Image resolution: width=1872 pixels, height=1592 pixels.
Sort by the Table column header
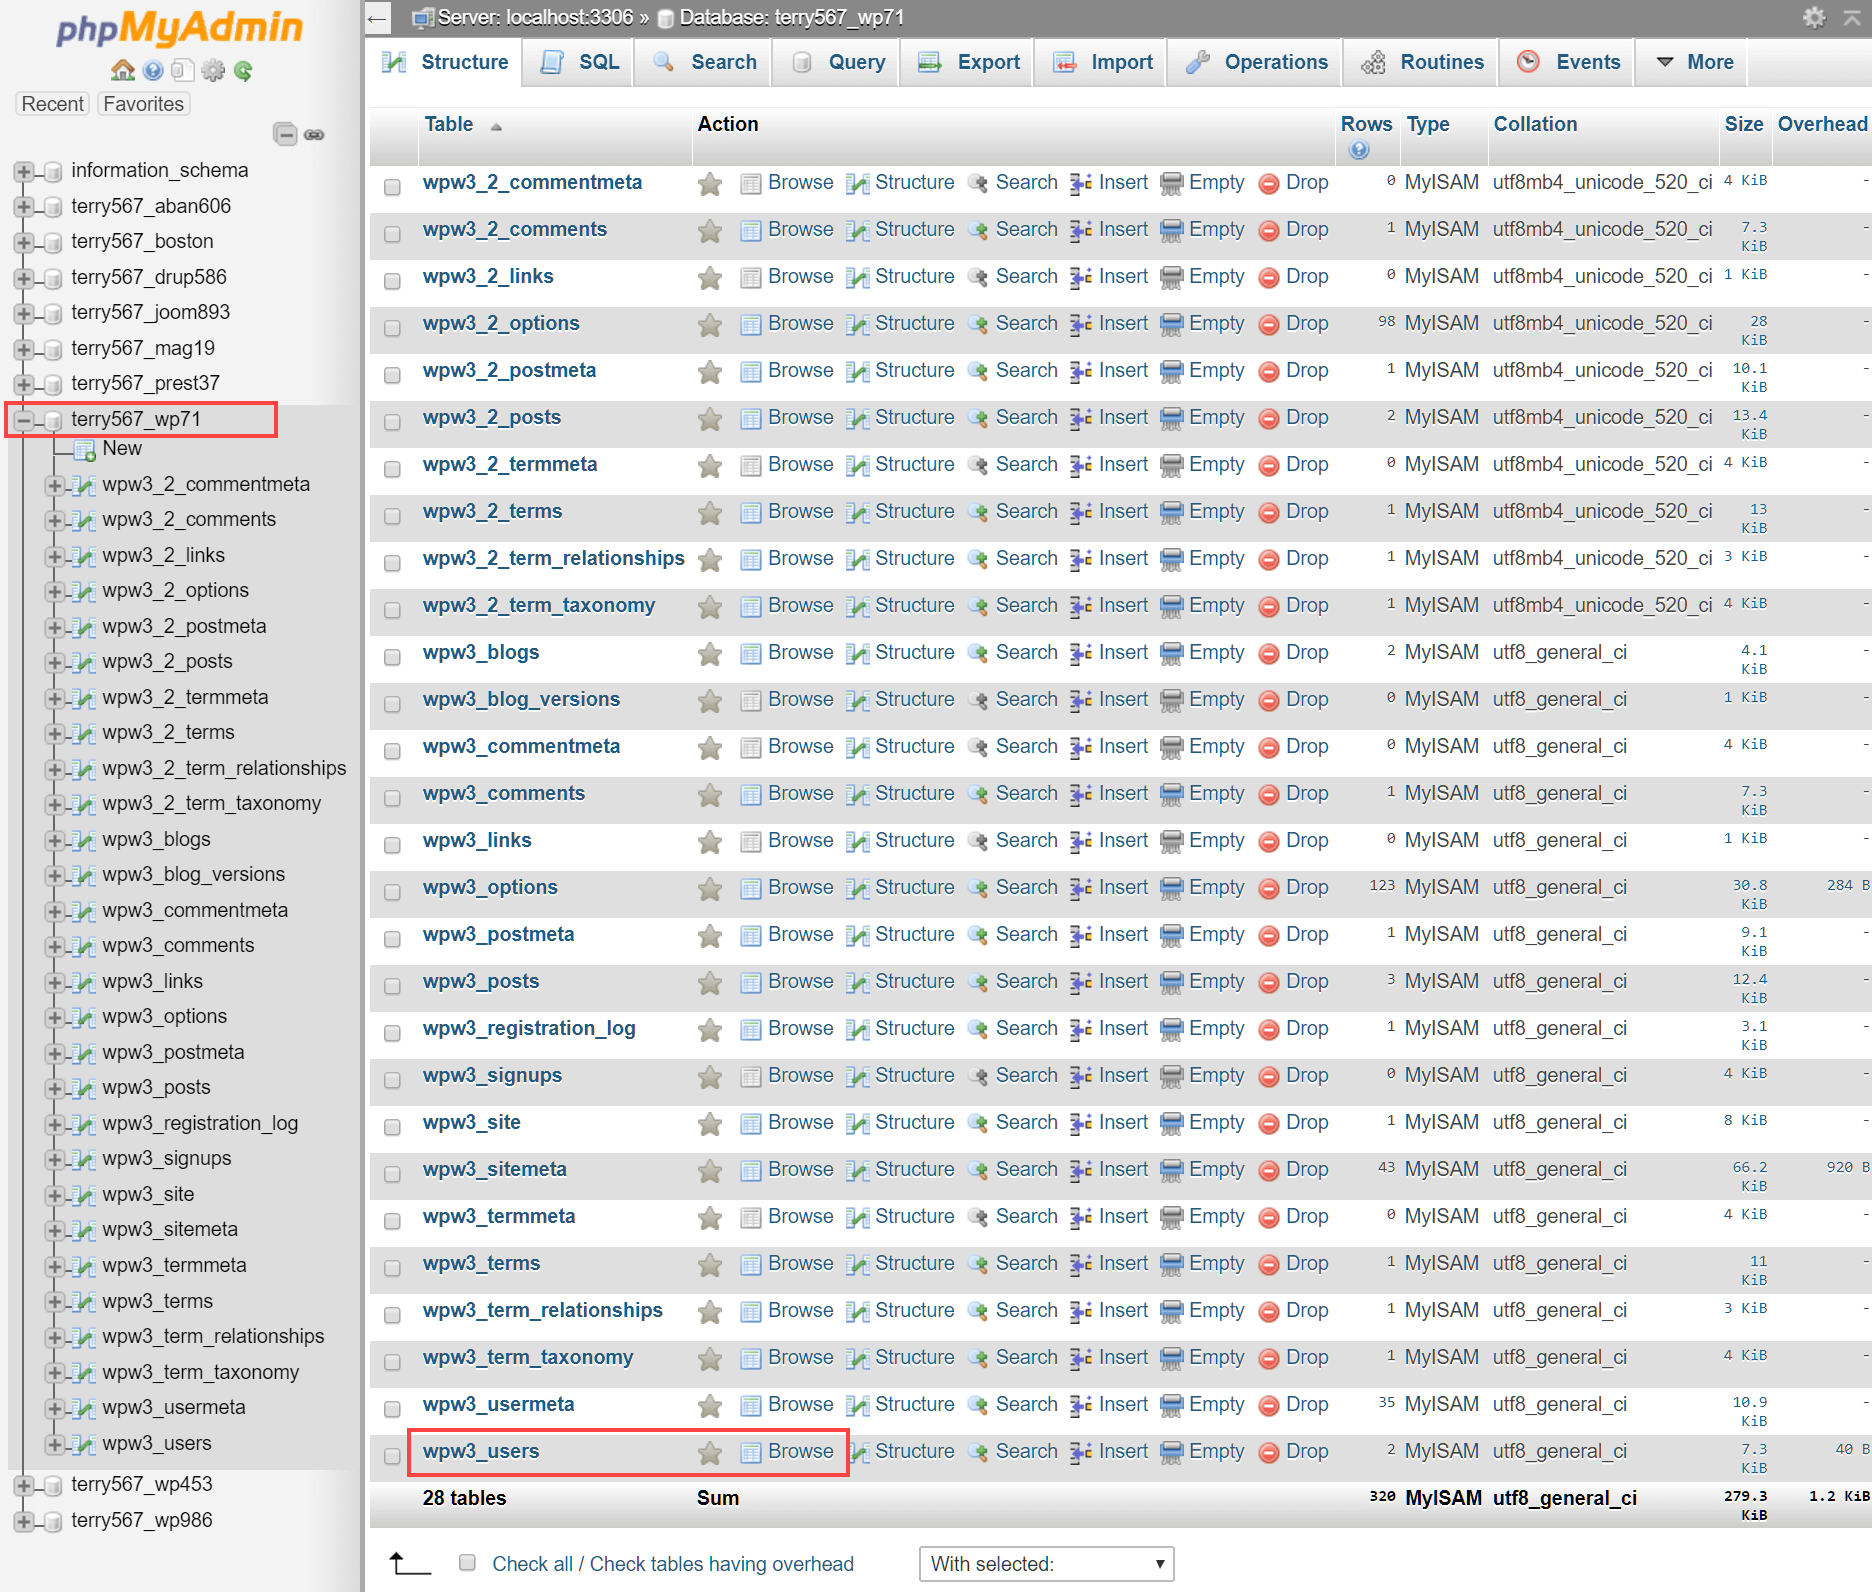coord(449,124)
